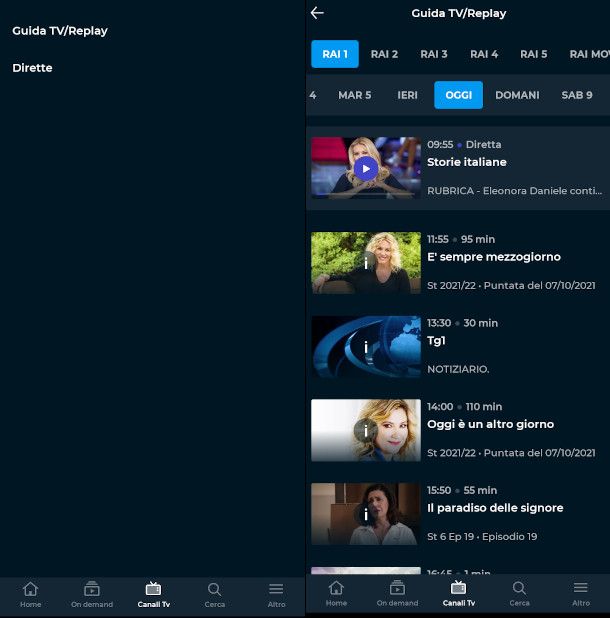Switch to the RAI 5 channel tab
The height and width of the screenshot is (618, 610).
click(534, 54)
